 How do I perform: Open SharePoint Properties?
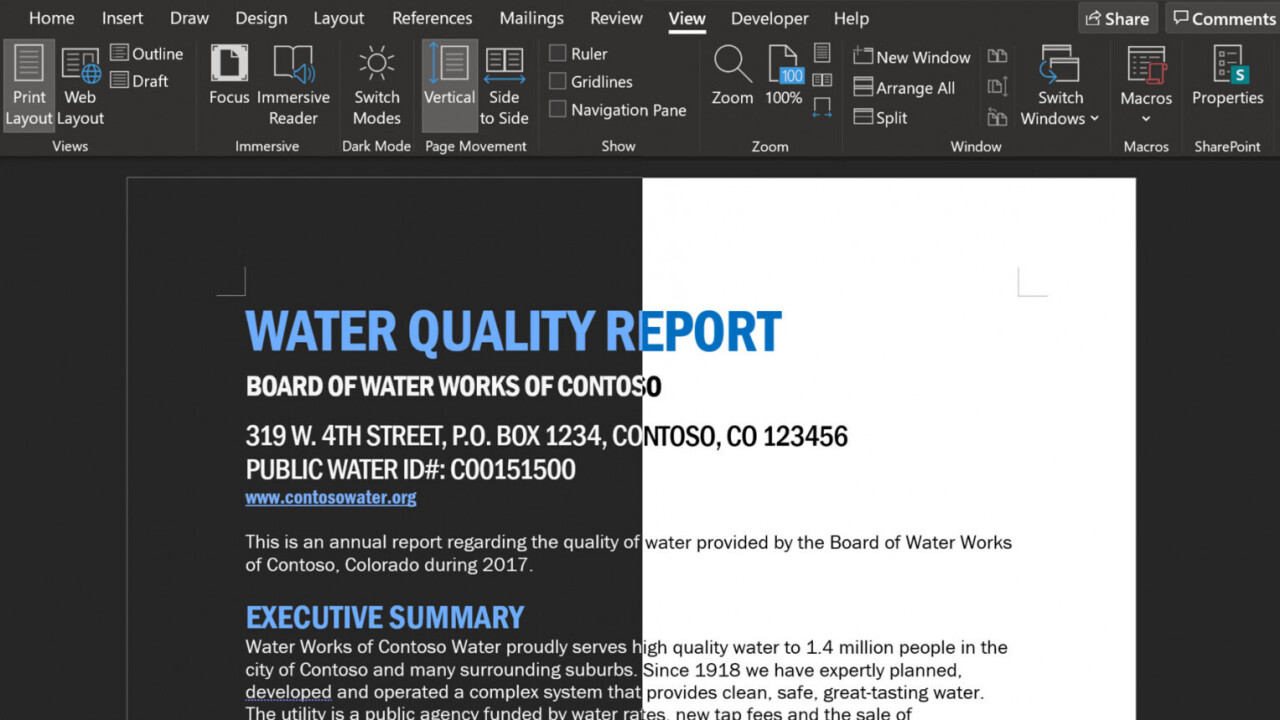[x=1227, y=65]
